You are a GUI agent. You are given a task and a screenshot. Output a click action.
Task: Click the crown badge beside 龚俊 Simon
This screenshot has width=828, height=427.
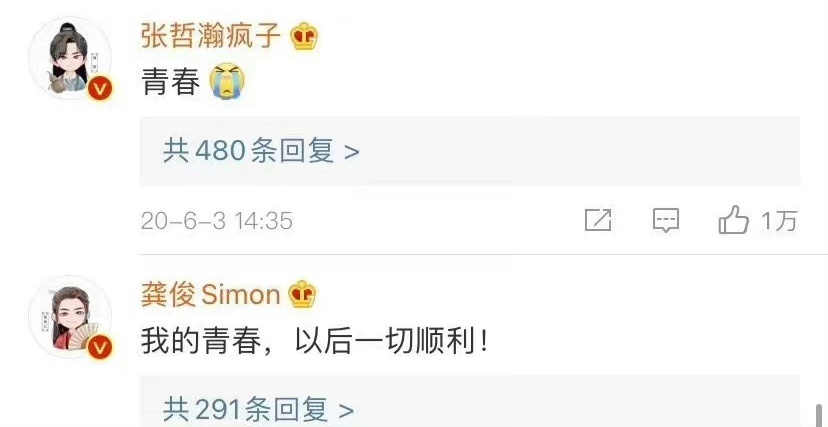tap(302, 295)
